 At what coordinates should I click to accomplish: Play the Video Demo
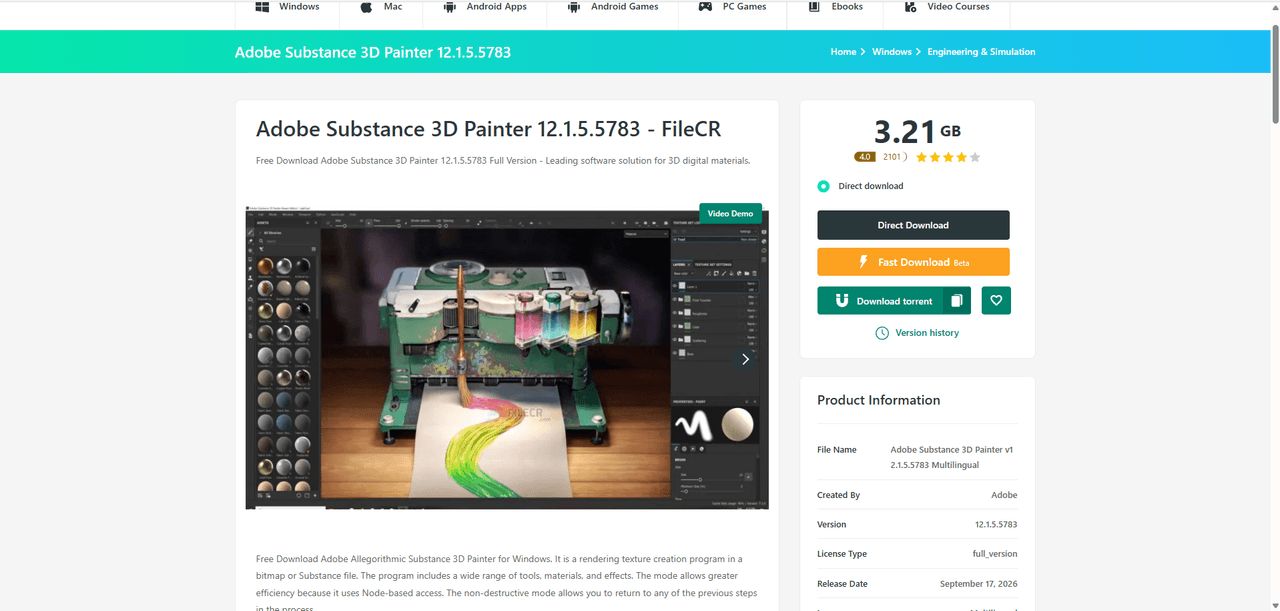pos(731,214)
